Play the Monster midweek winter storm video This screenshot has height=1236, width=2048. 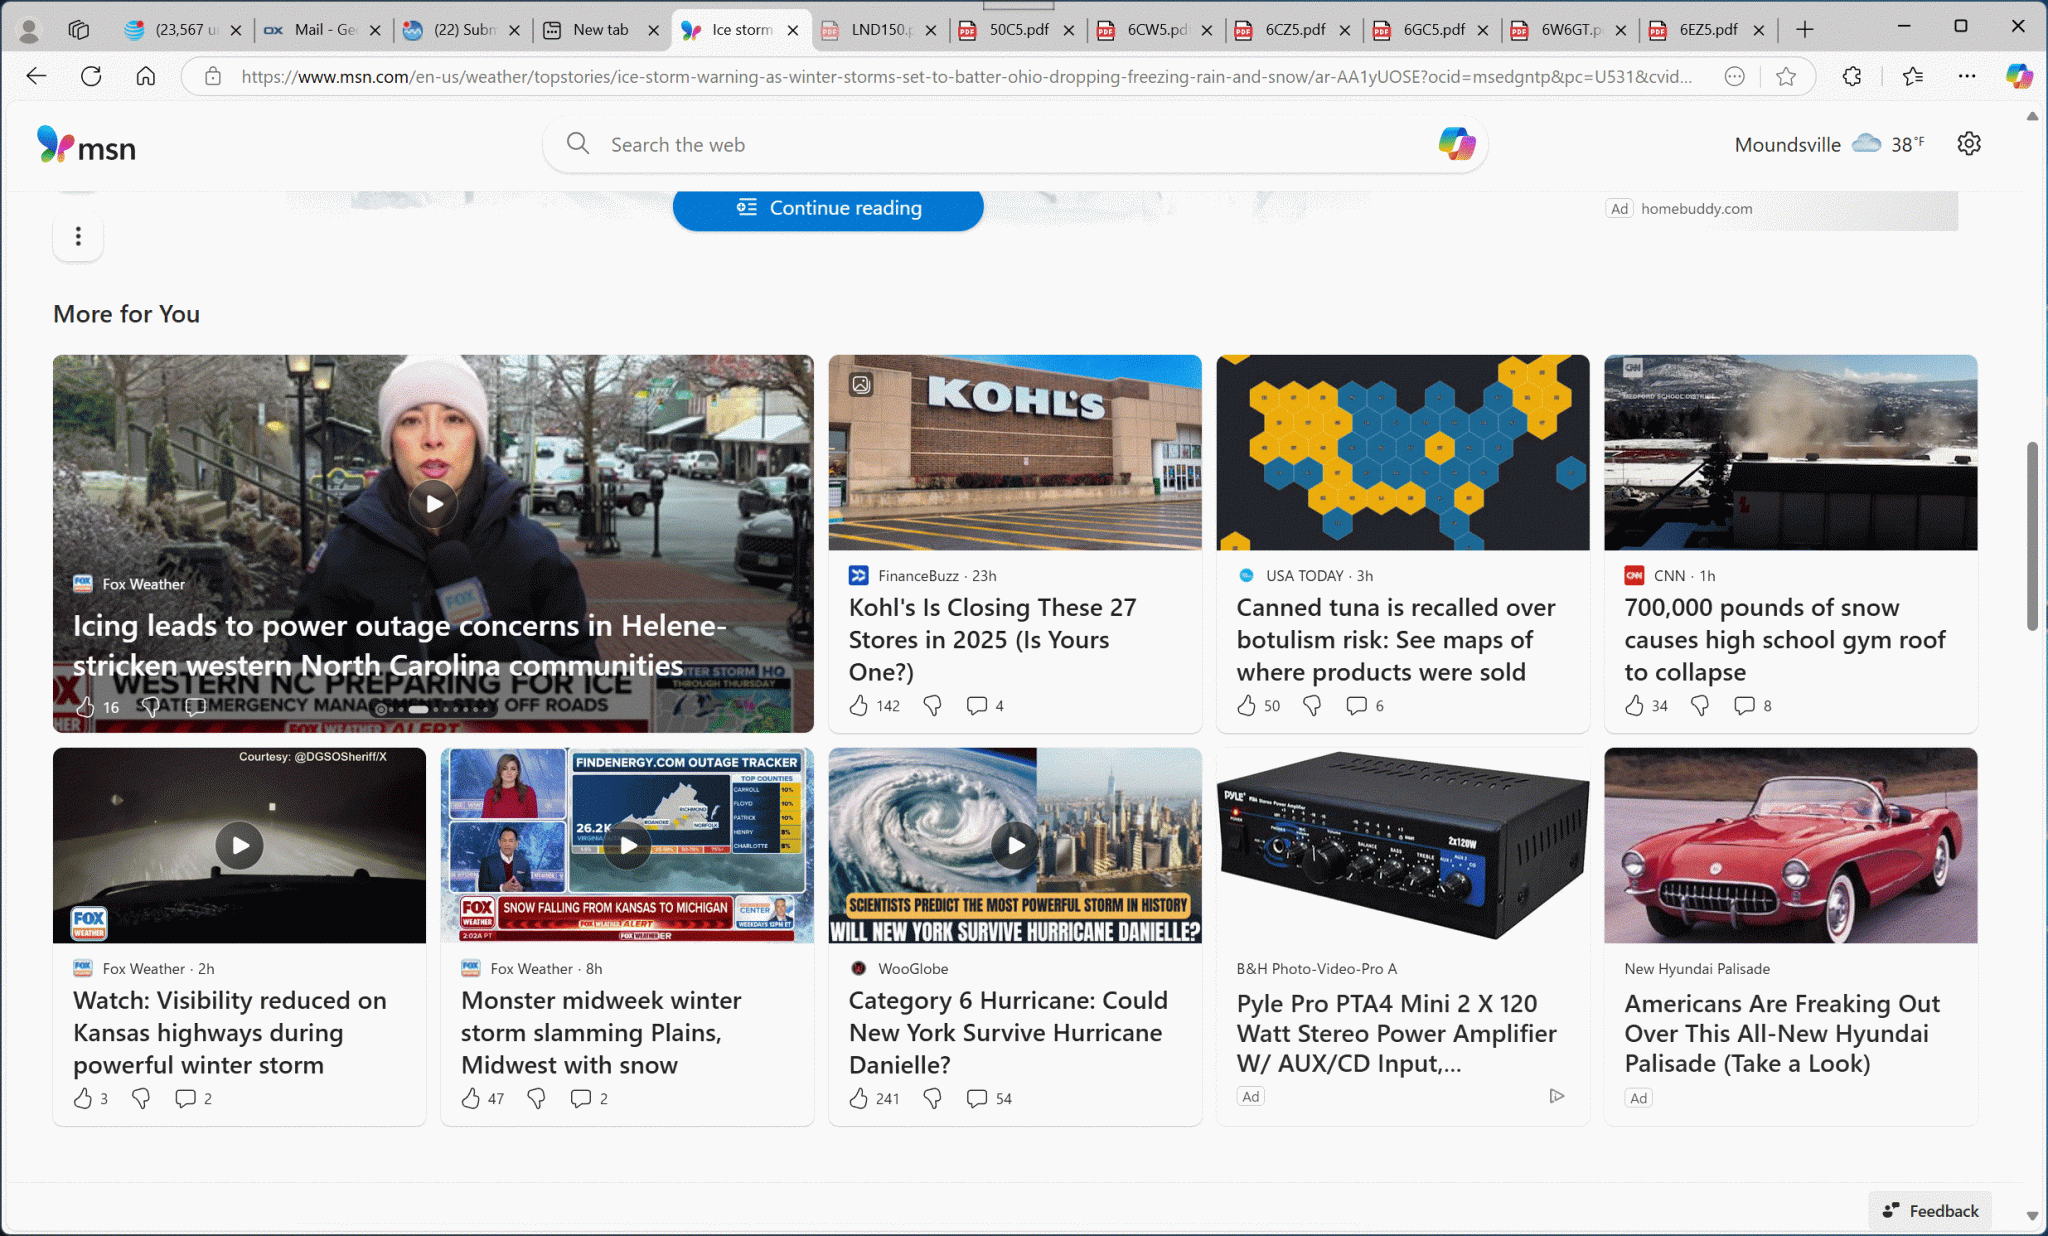pos(628,846)
